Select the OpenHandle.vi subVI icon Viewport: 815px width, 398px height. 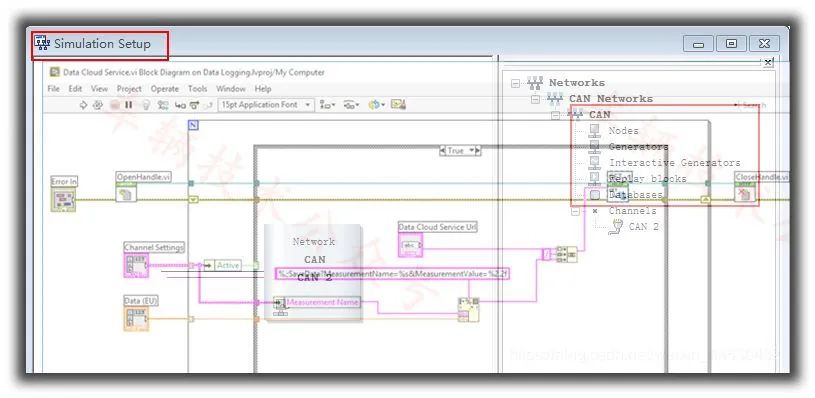(126, 193)
